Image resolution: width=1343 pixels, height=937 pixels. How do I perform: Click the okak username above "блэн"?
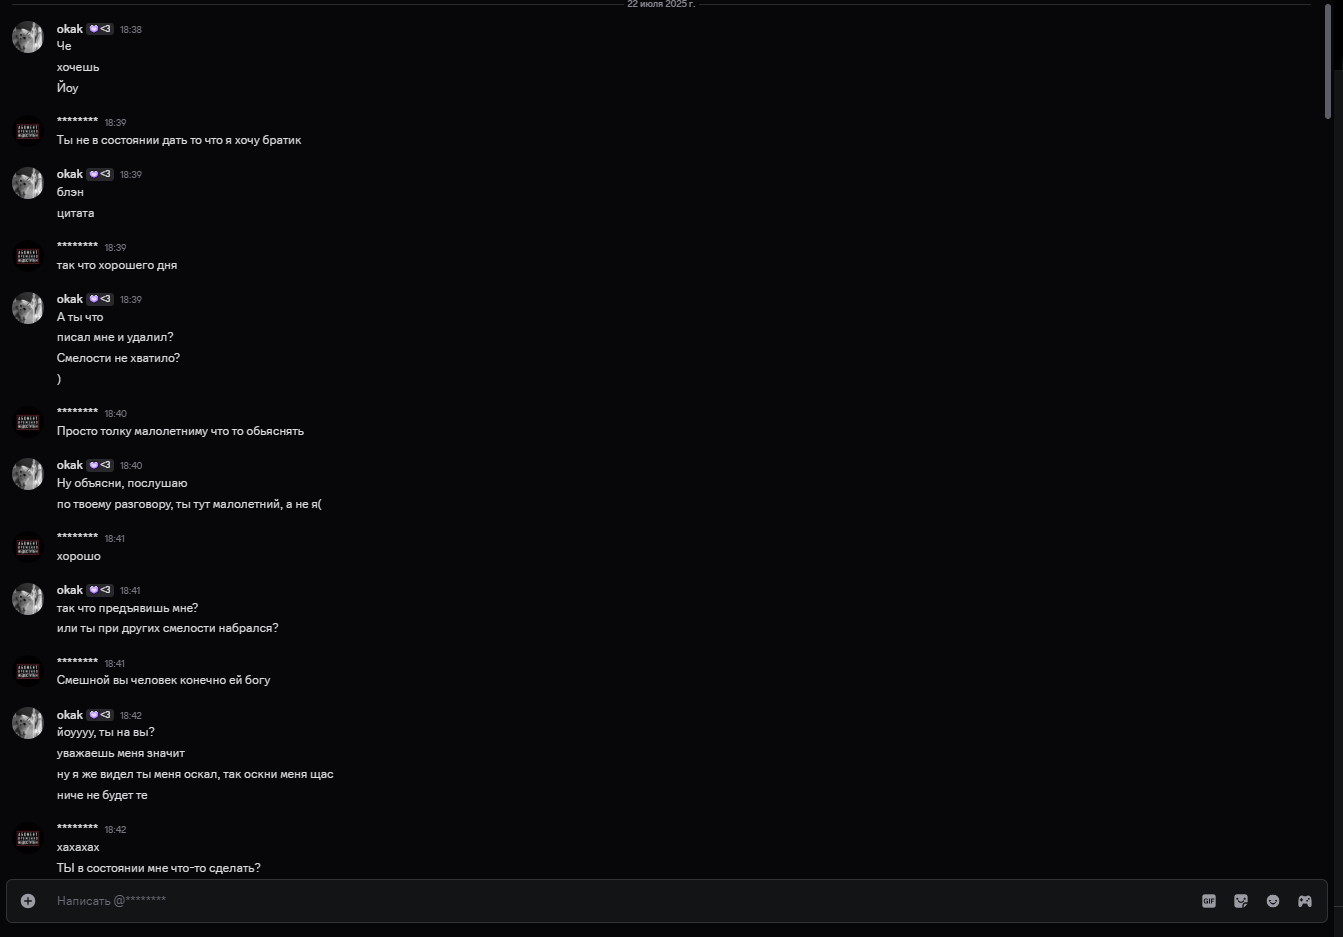coord(70,174)
